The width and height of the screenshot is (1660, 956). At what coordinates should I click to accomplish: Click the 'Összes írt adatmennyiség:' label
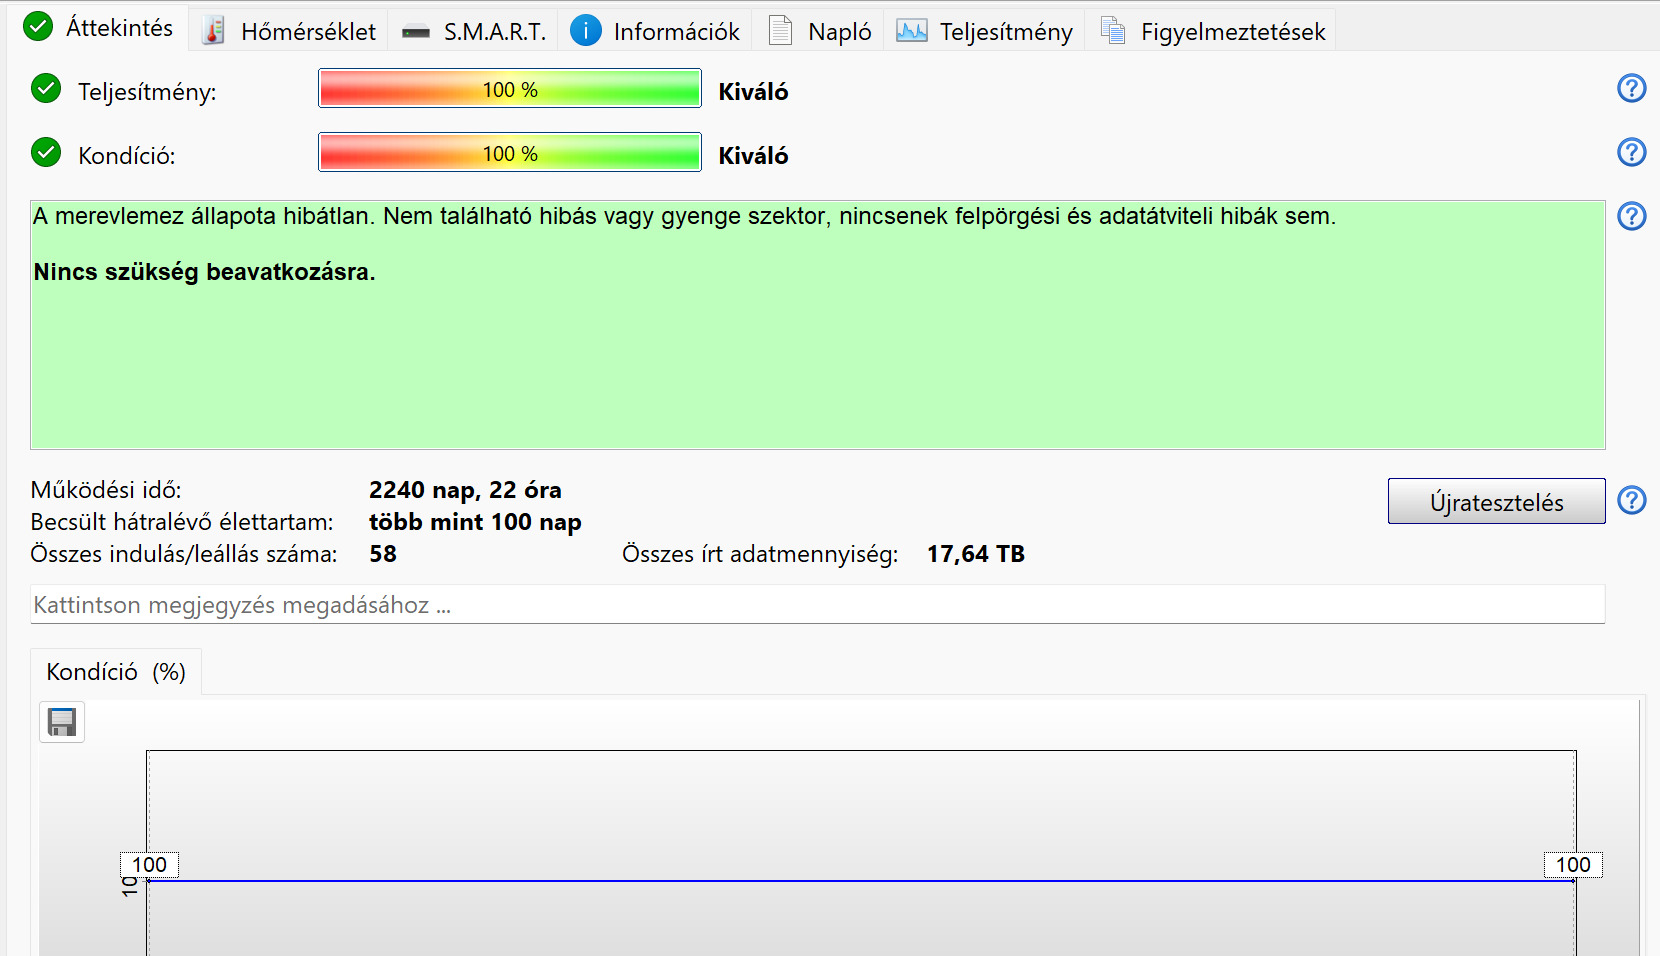click(760, 554)
